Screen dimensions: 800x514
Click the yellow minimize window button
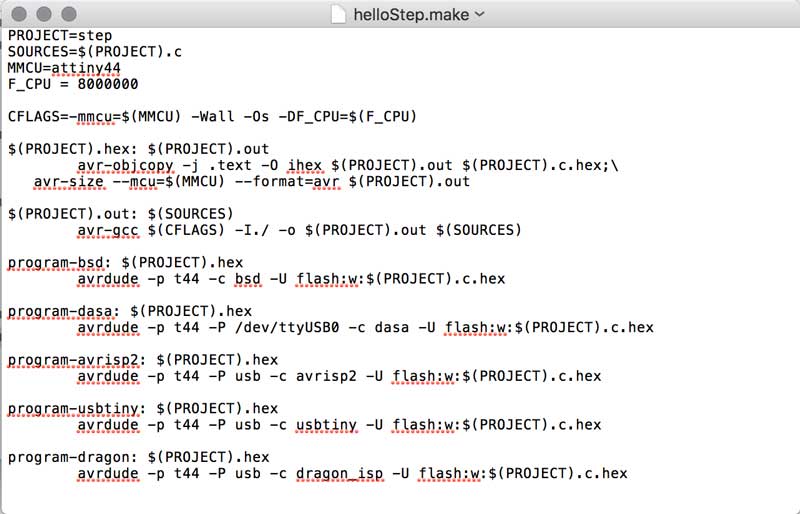click(x=44, y=14)
